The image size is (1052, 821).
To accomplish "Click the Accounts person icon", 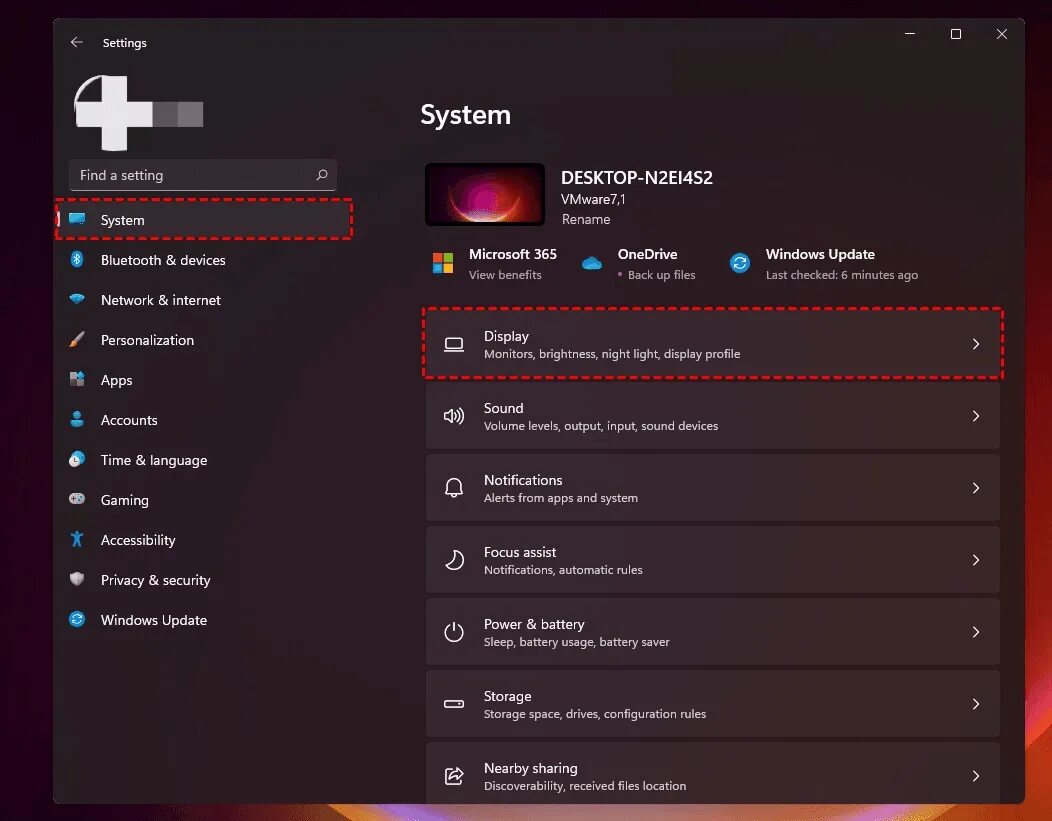I will 77,419.
